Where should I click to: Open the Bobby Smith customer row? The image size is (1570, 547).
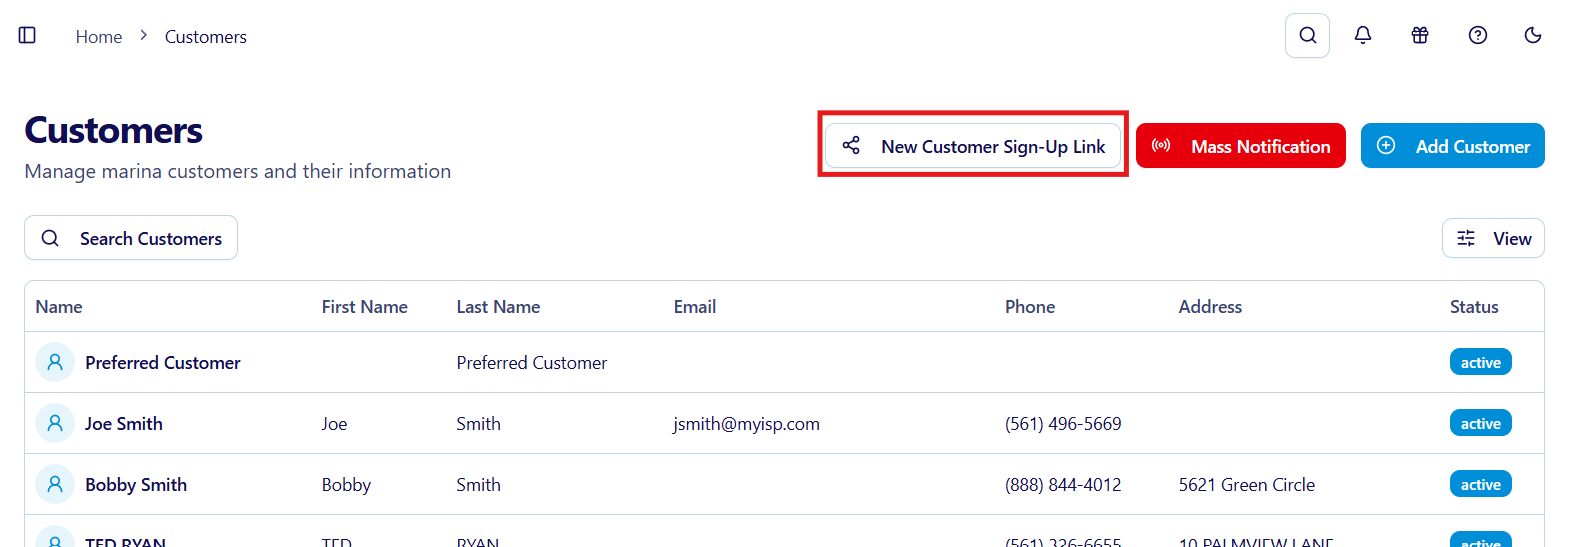click(136, 485)
